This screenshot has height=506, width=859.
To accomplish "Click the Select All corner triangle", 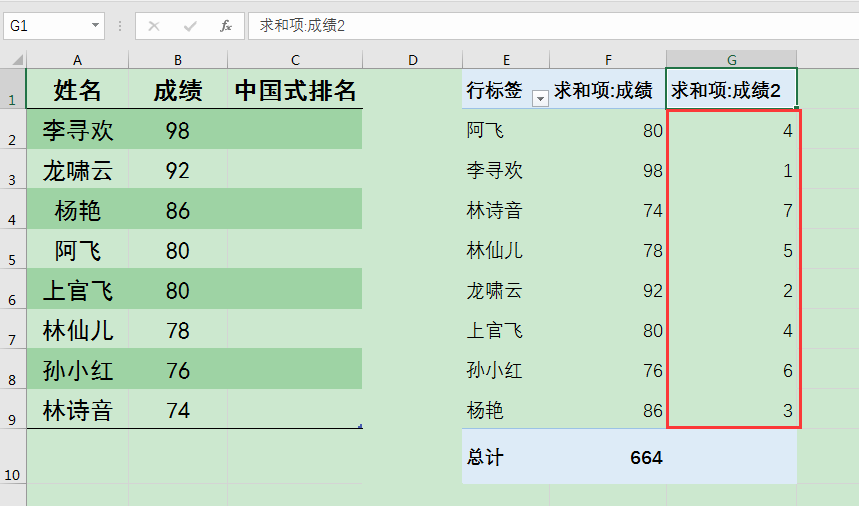I will (x=18, y=59).
